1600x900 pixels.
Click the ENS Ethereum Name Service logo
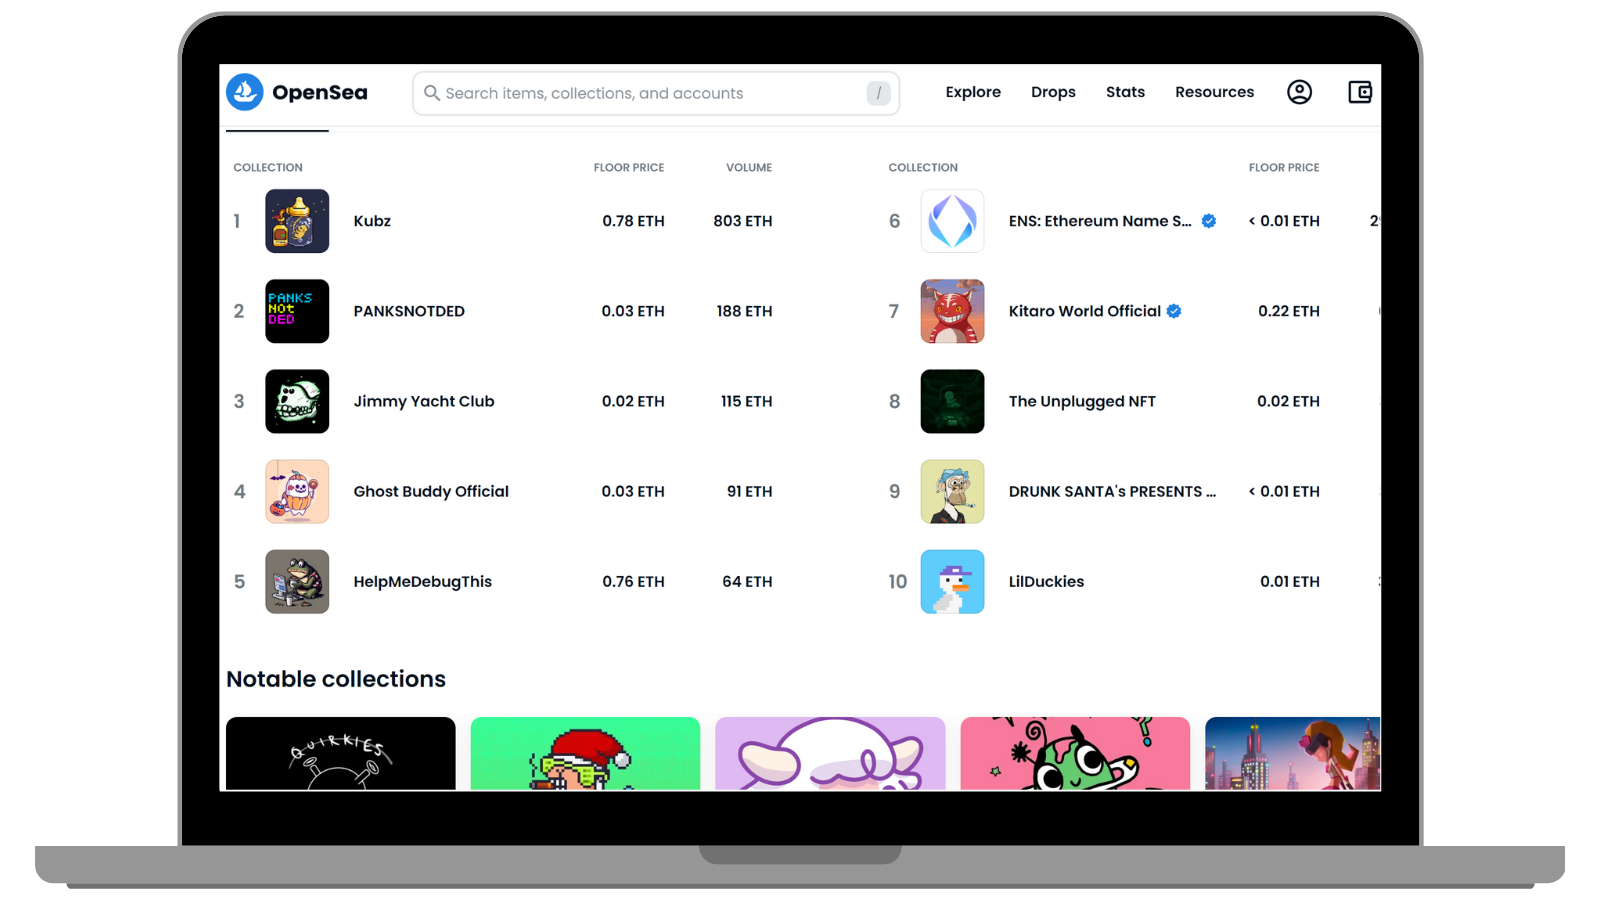[x=952, y=221]
